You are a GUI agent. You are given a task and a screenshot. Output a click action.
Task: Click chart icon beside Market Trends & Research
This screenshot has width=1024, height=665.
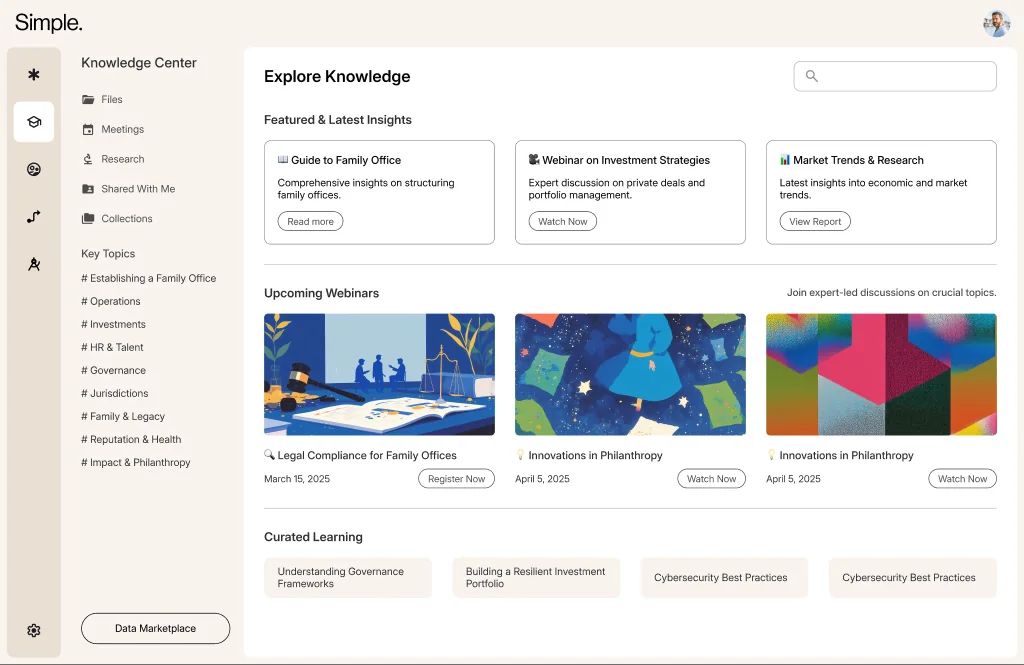[785, 159]
